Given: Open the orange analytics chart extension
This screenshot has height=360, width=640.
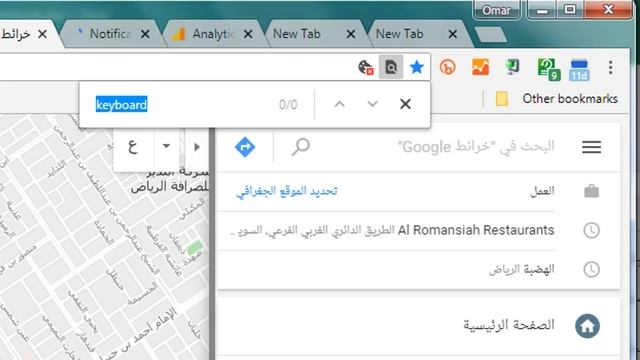Looking at the screenshot, I should [480, 67].
